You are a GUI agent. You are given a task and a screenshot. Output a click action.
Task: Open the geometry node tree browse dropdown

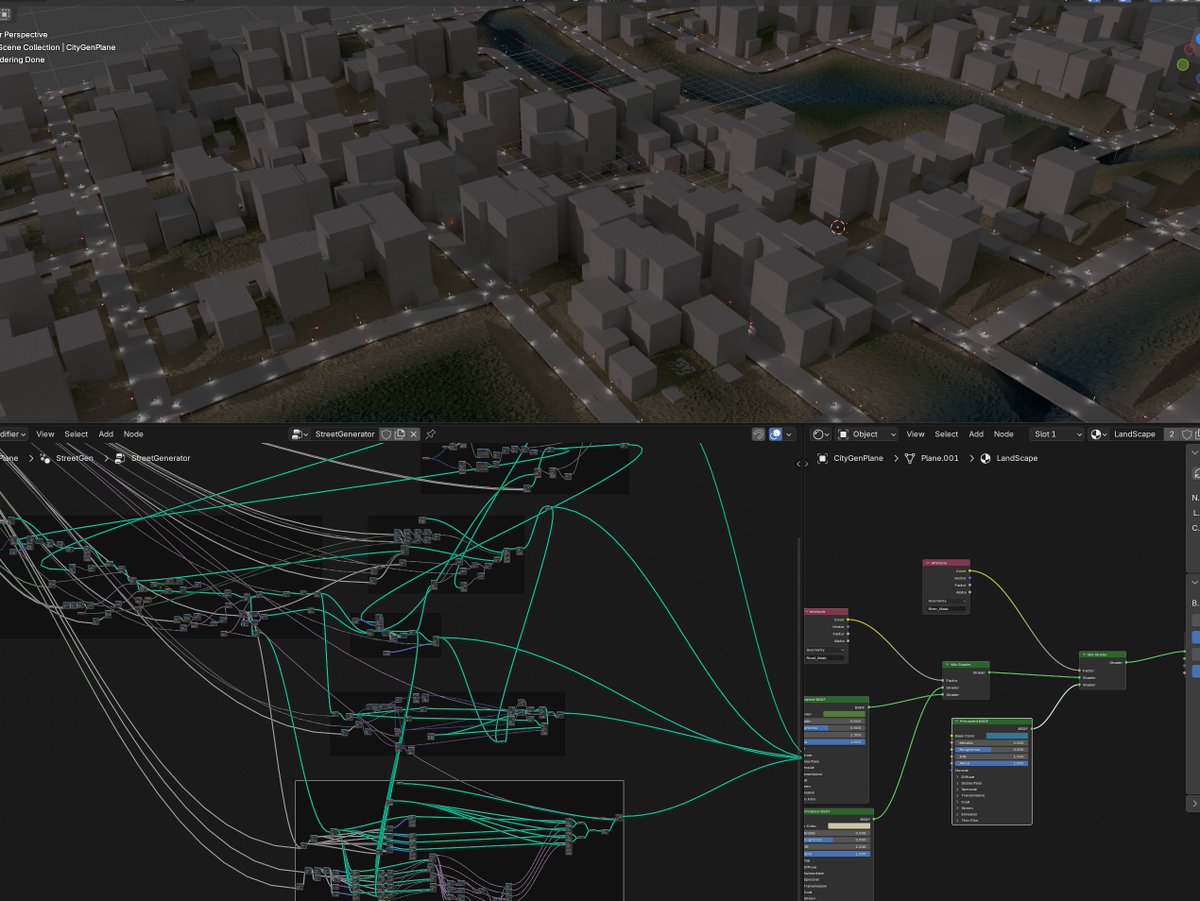pyautogui.click(x=299, y=434)
